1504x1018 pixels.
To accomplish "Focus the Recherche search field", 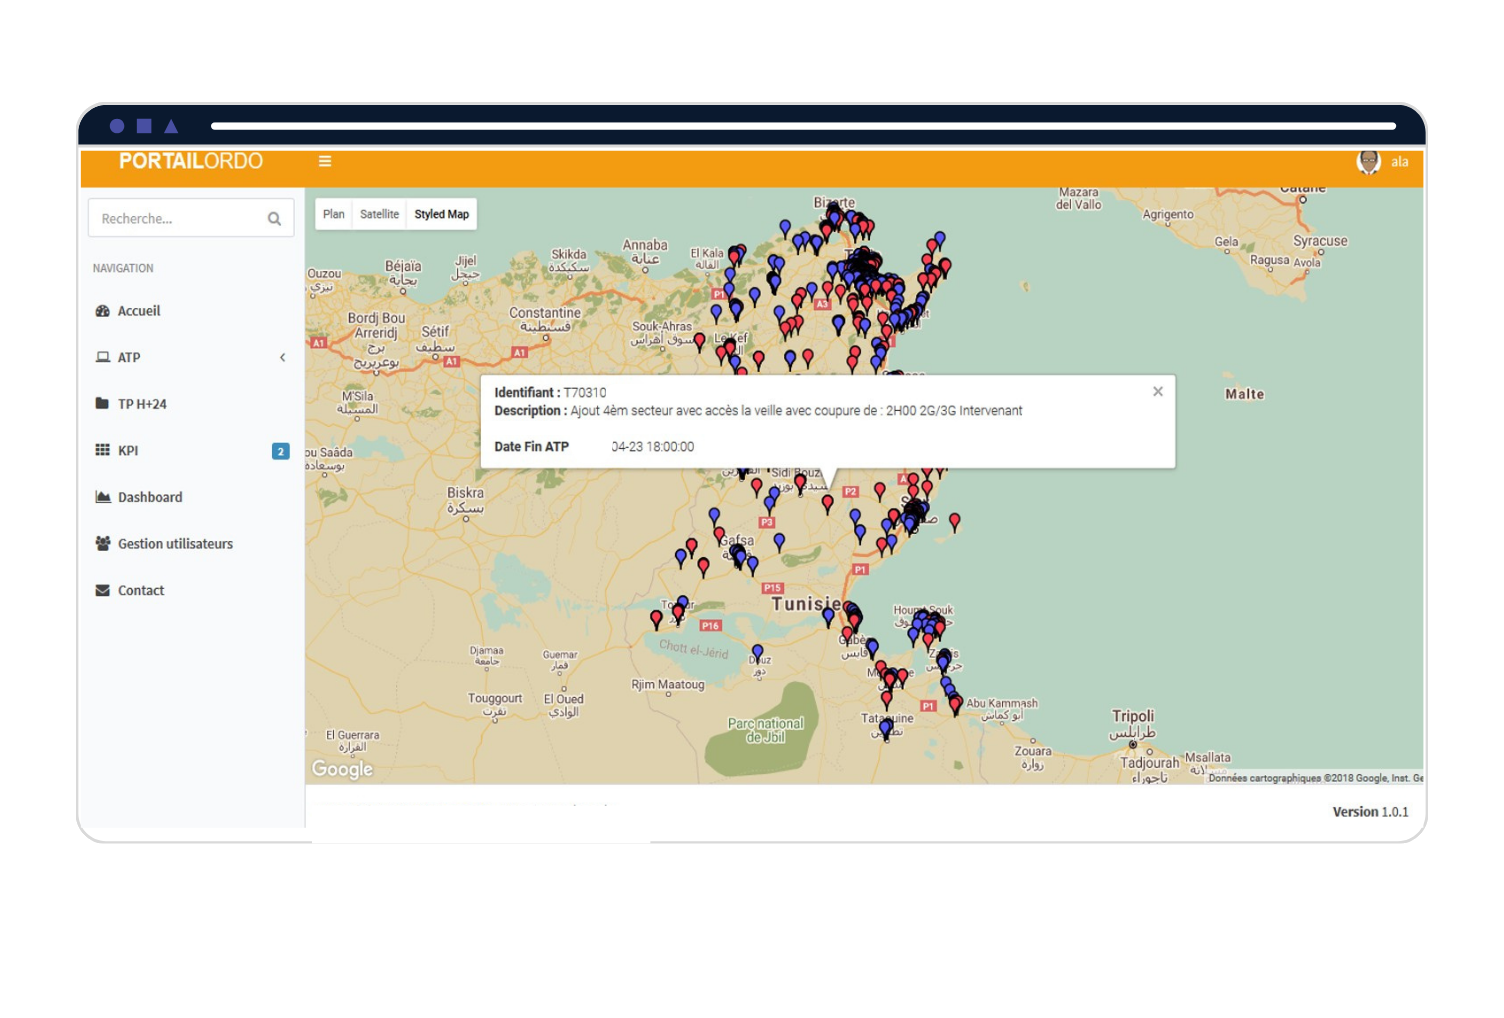I will pos(191,218).
